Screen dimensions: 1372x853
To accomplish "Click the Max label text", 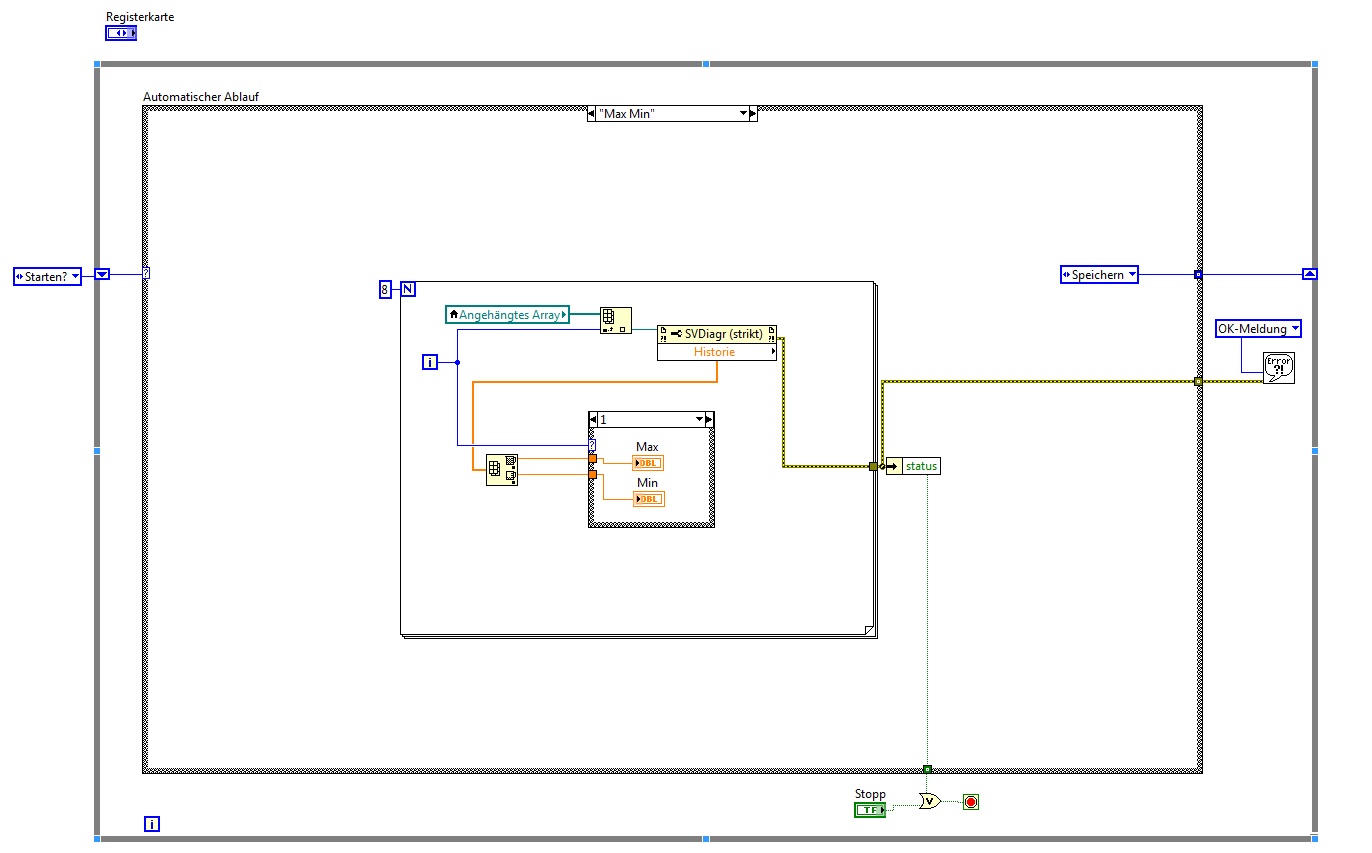I will click(x=647, y=447).
